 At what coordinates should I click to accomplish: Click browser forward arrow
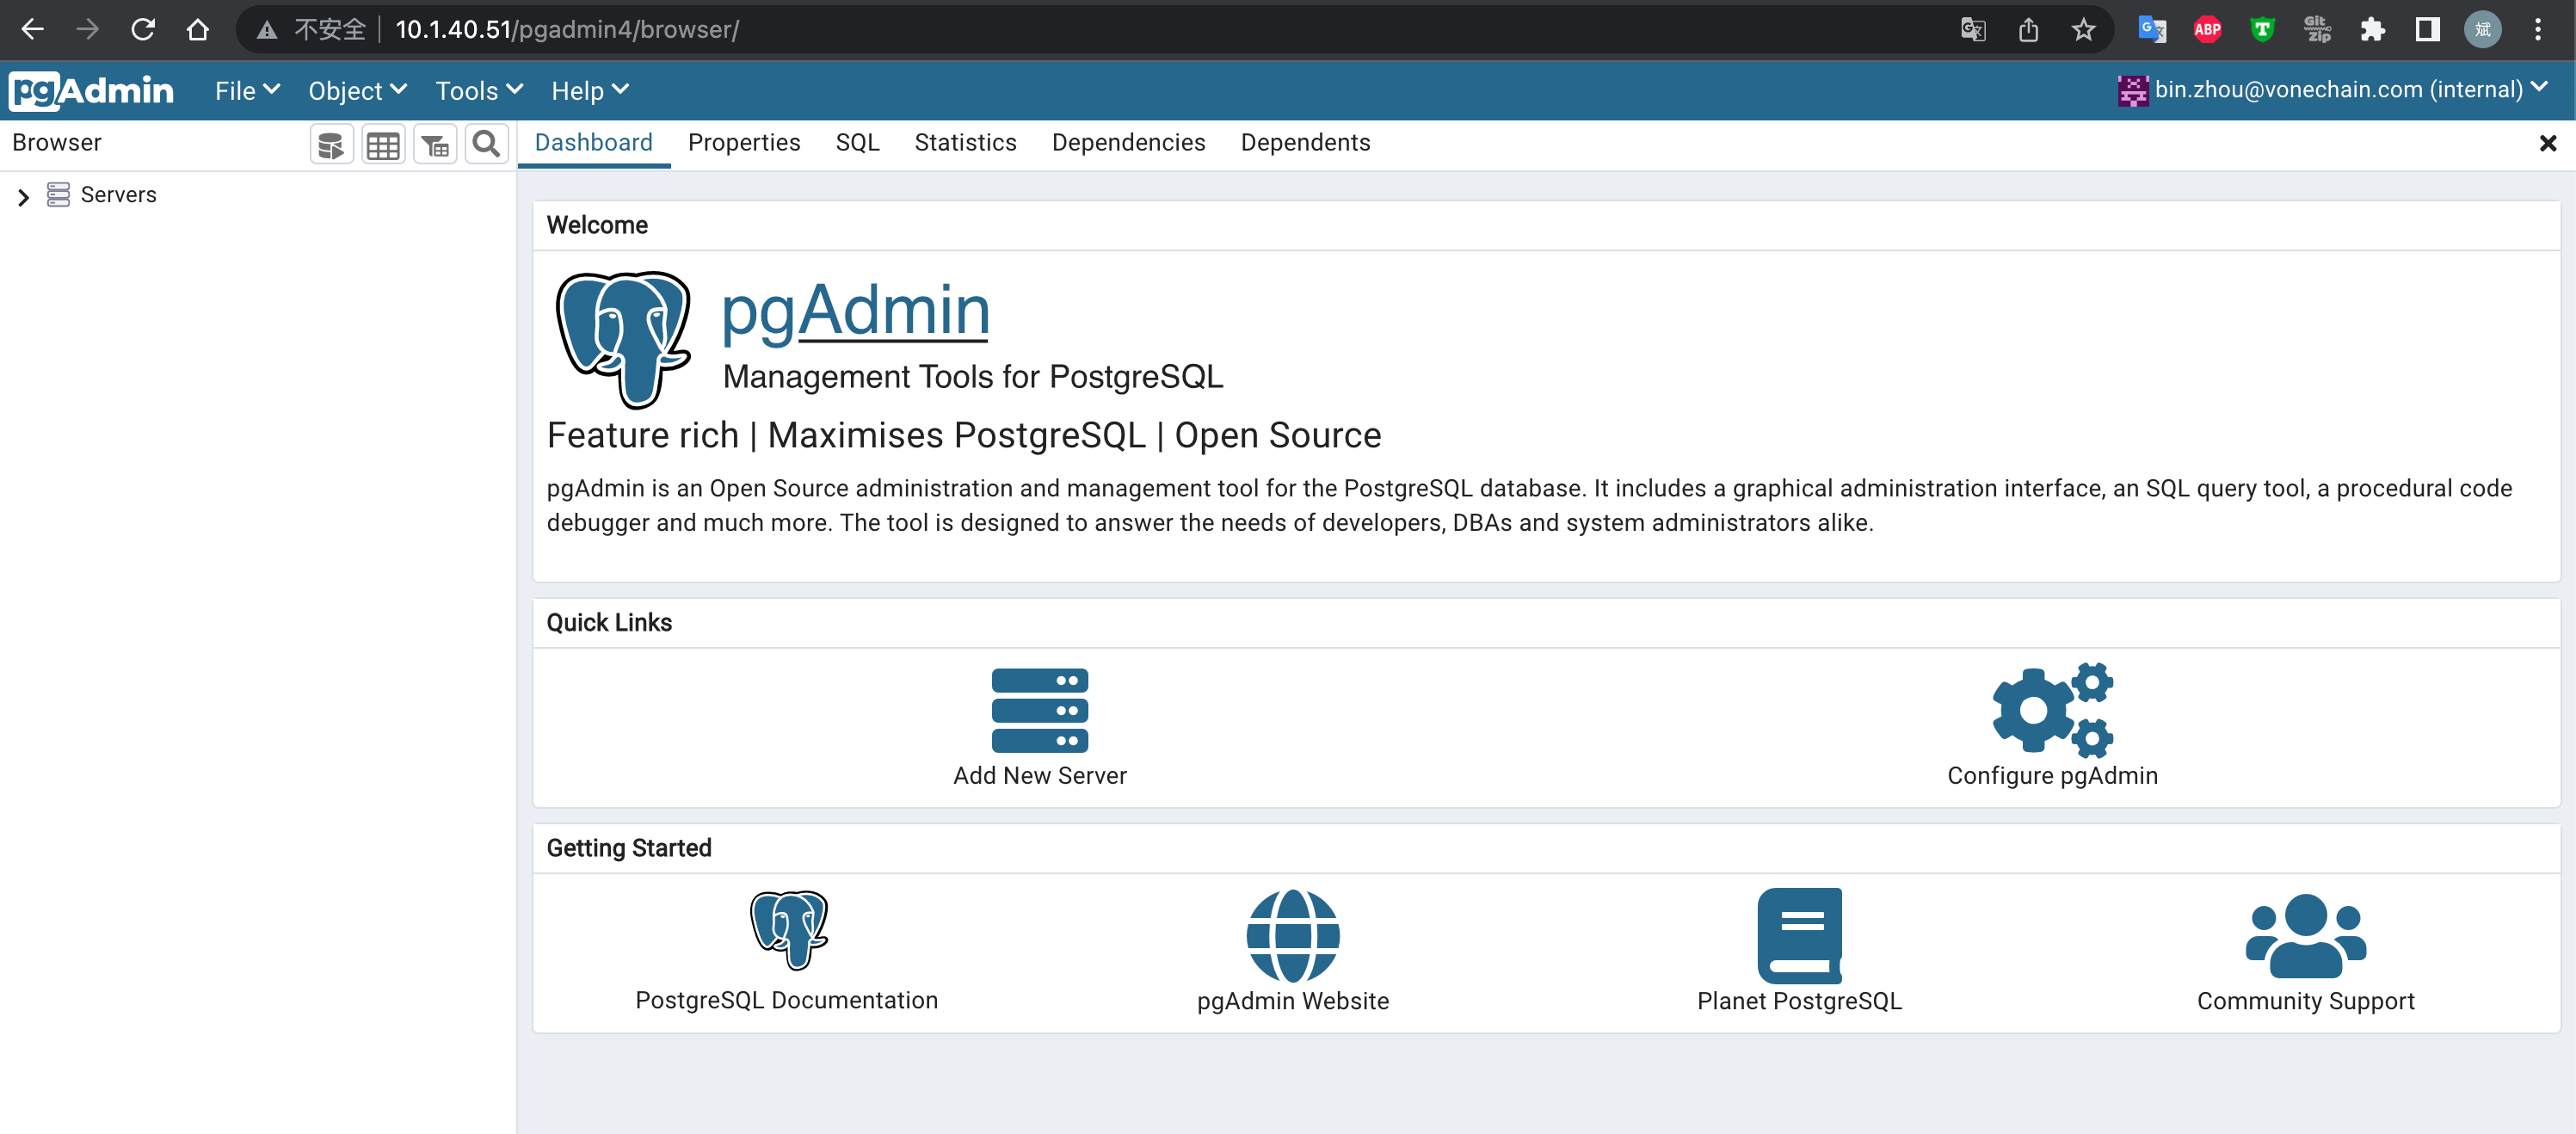pos(88,30)
